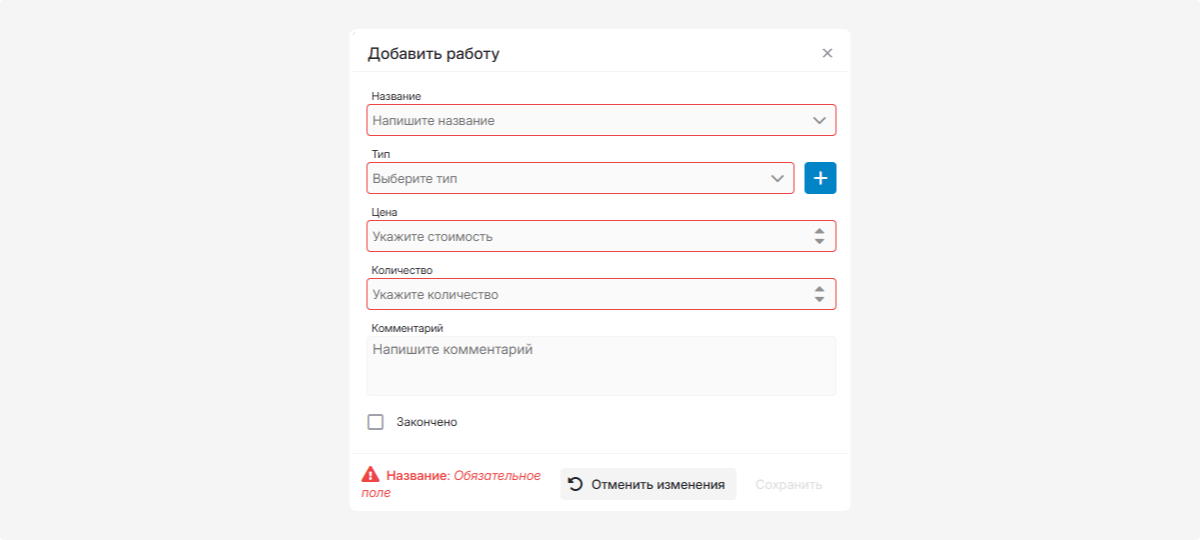Click the blue plus button beside Тип

(x=820, y=178)
